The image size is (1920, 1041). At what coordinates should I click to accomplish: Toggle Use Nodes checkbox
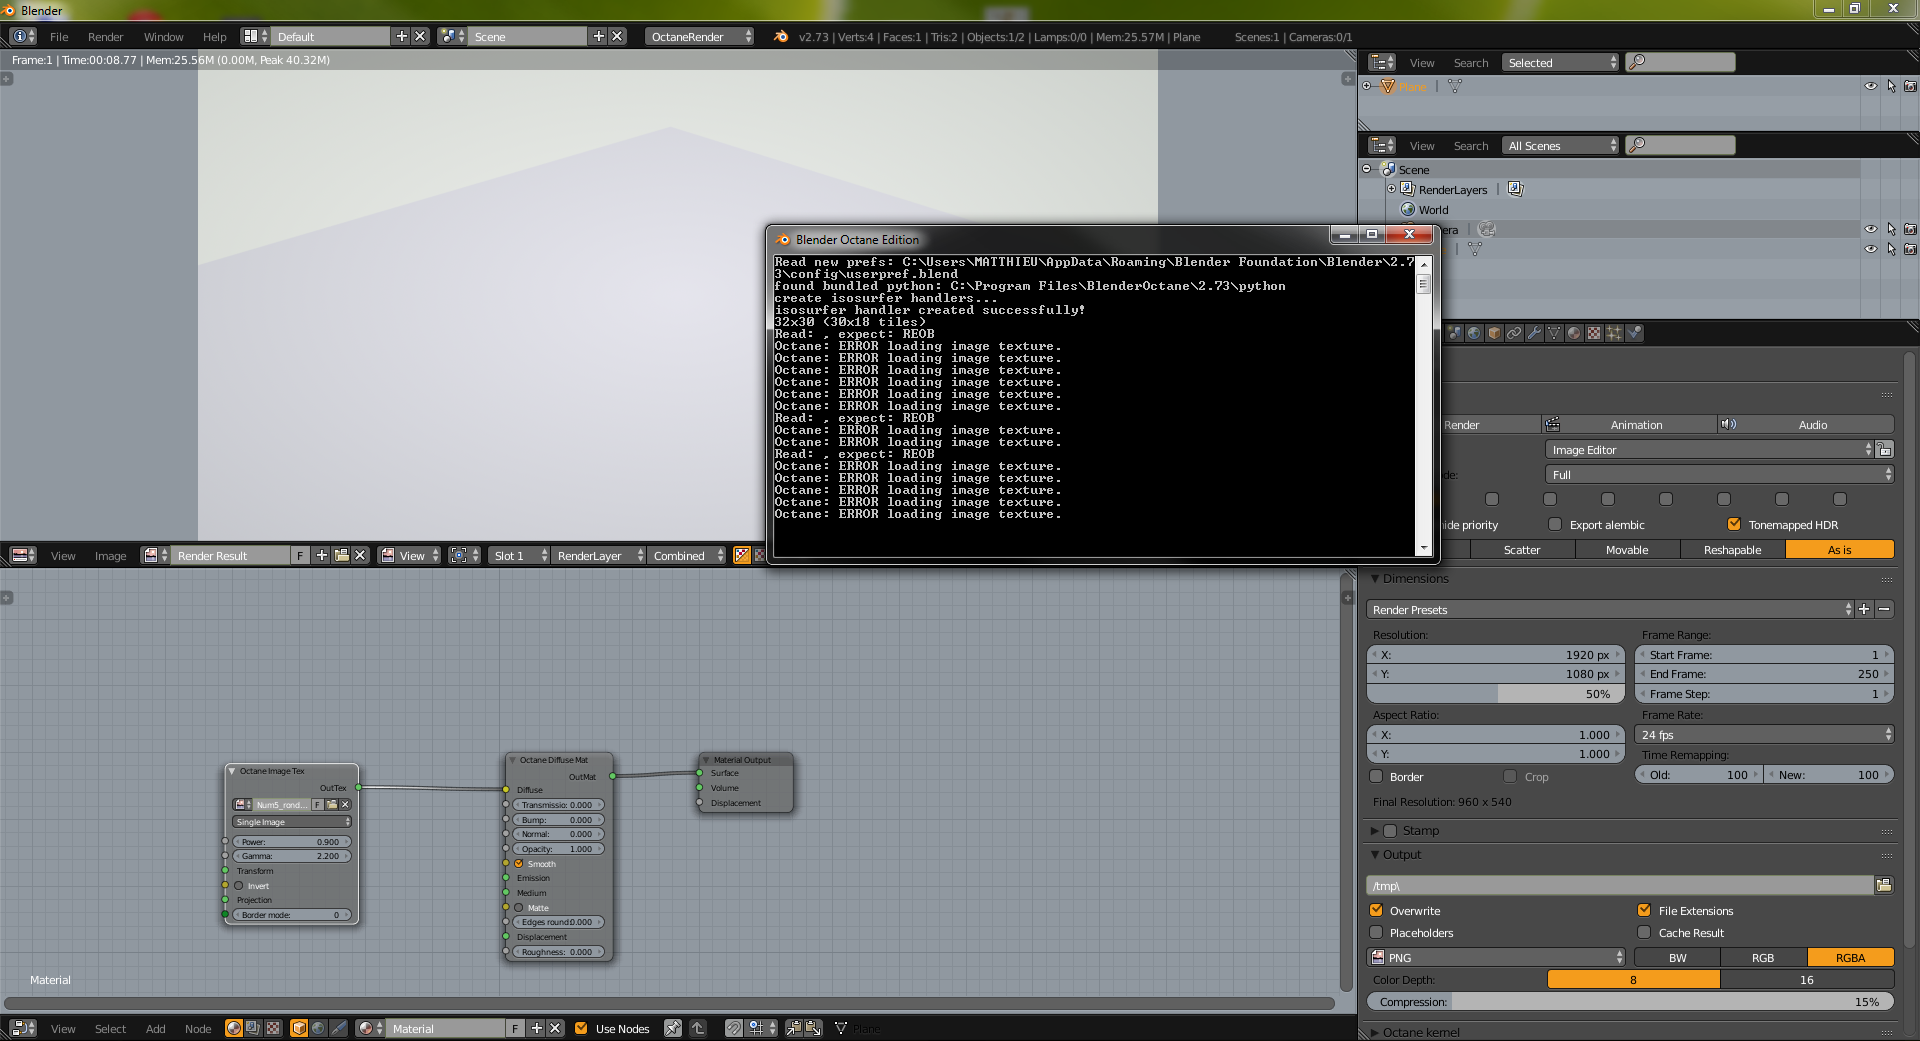point(581,1028)
